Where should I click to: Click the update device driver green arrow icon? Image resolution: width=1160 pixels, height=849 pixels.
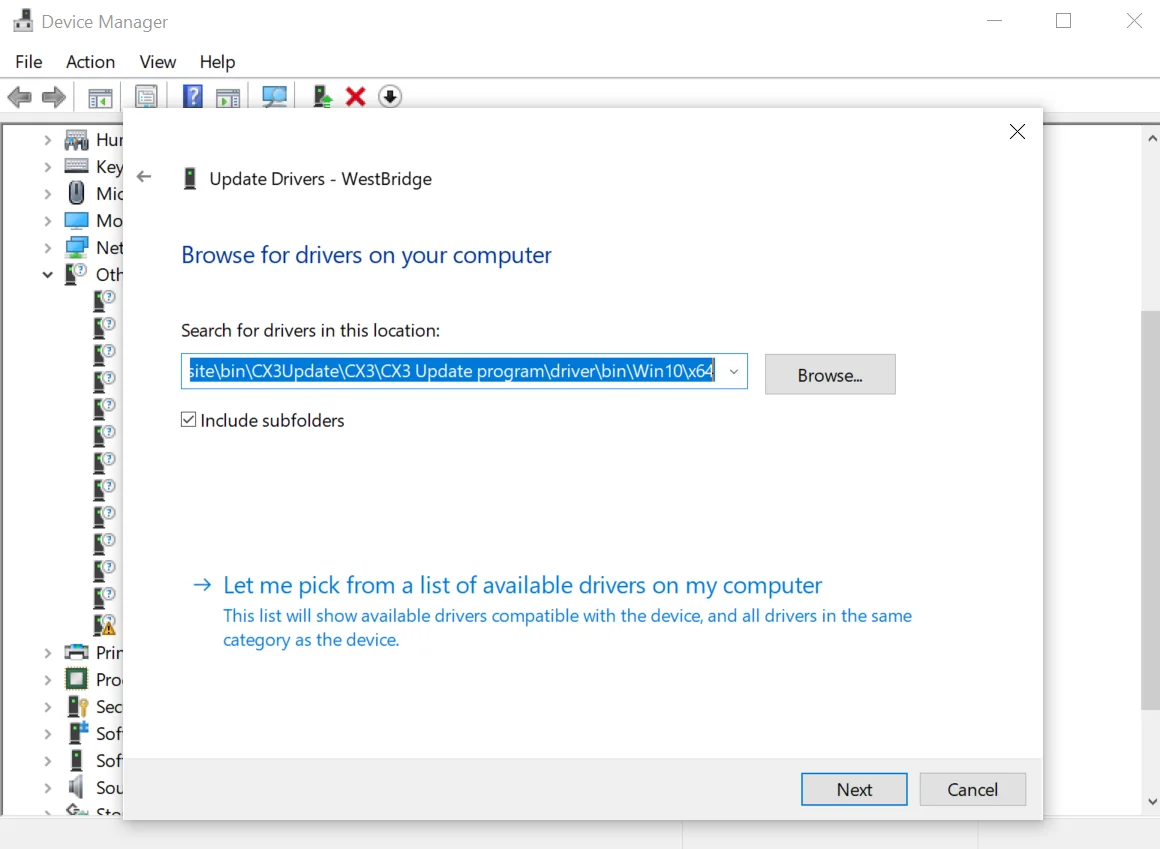click(x=322, y=97)
